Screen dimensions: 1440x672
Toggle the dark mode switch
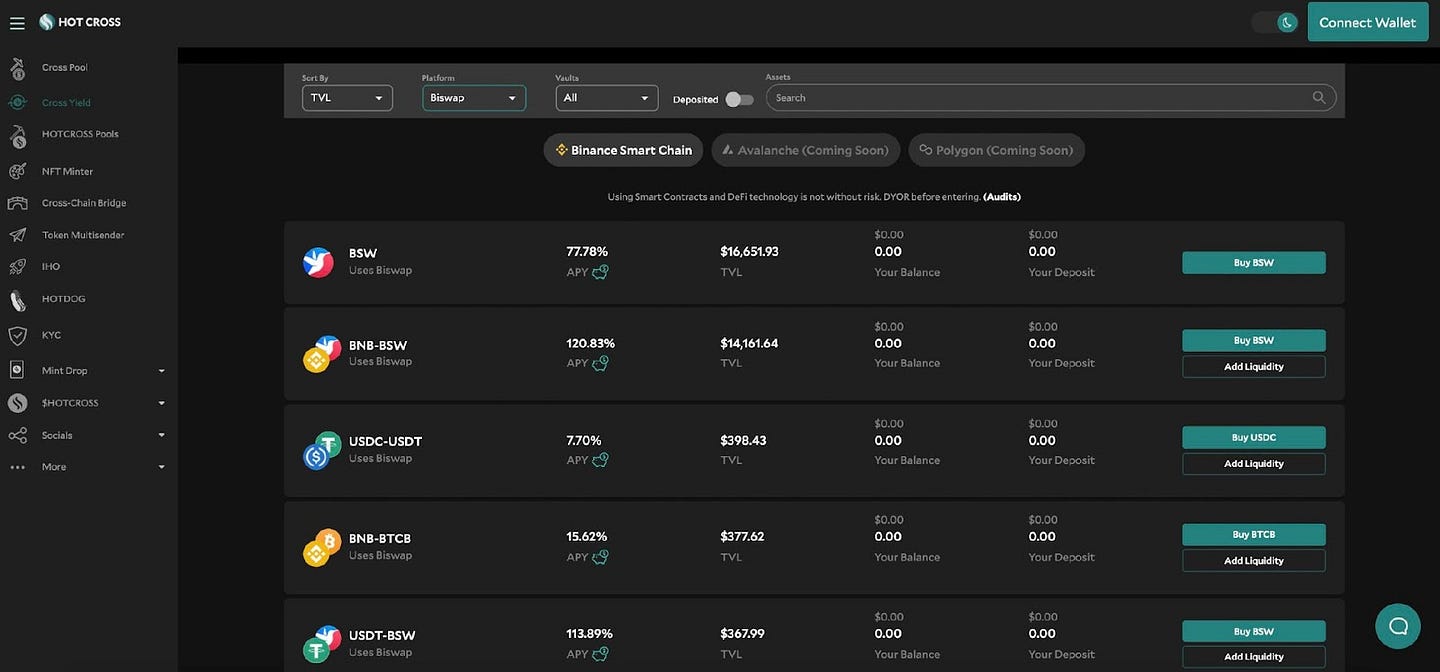pyautogui.click(x=1275, y=22)
